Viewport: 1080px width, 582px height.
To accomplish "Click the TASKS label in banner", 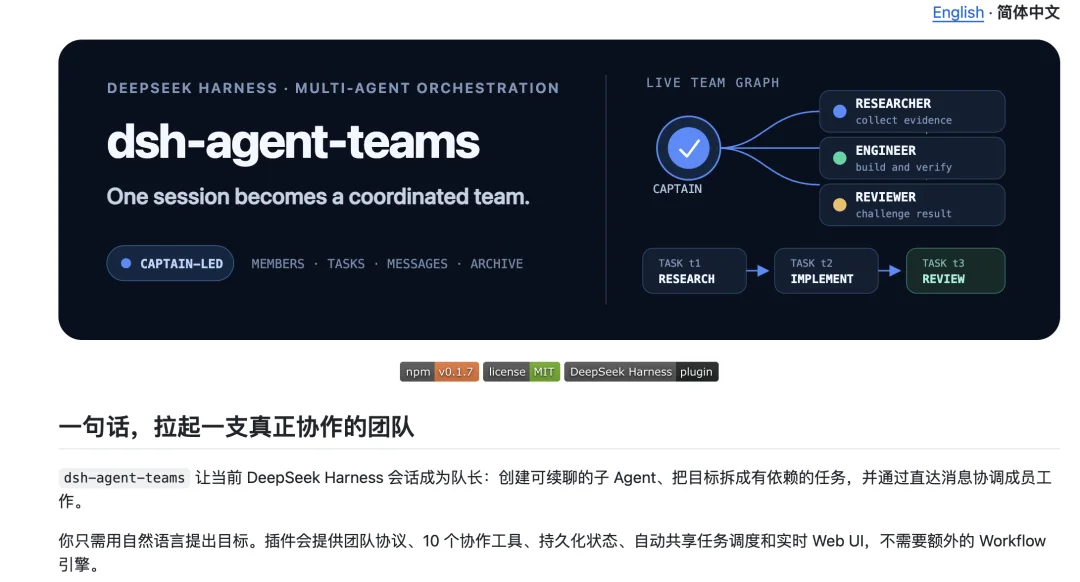I will 346,264.
